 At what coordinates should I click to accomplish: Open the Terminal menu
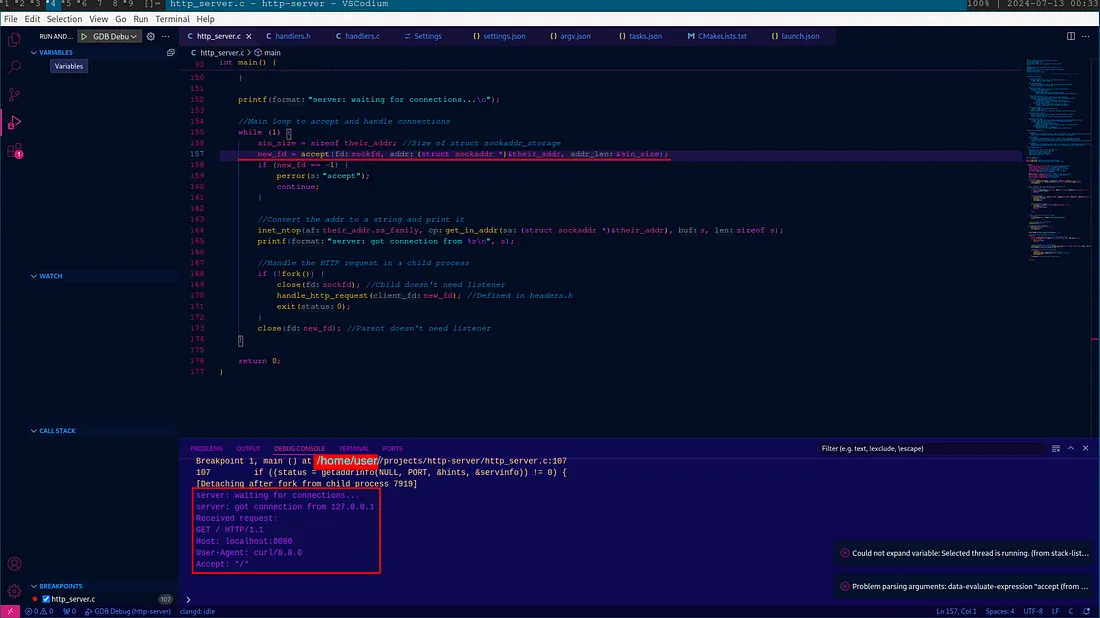[x=172, y=19]
